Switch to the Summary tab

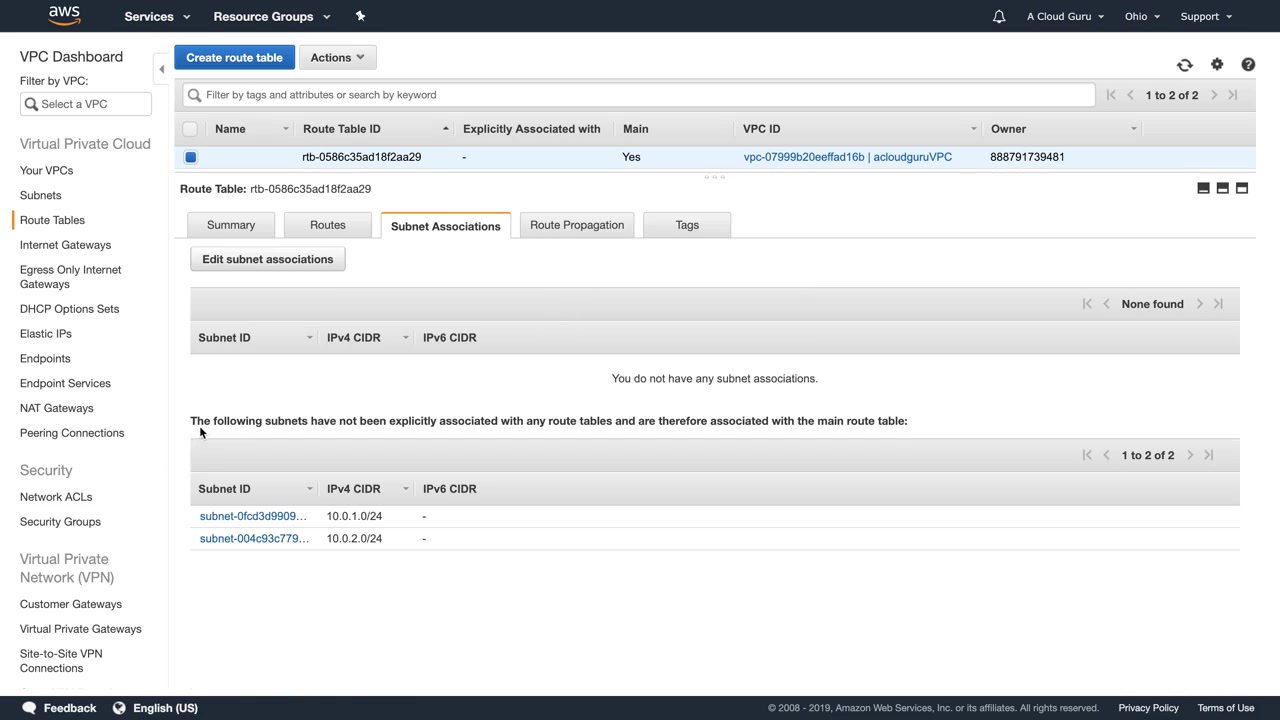(x=231, y=225)
